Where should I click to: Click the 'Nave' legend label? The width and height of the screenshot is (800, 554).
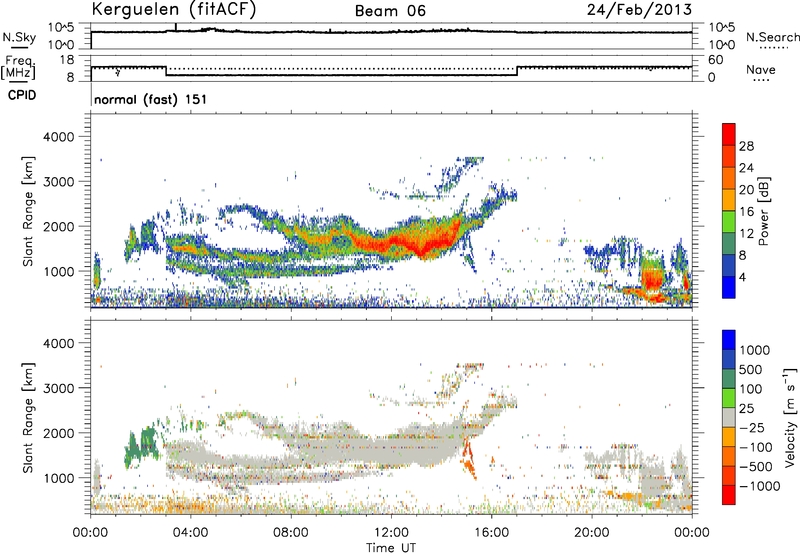click(761, 69)
